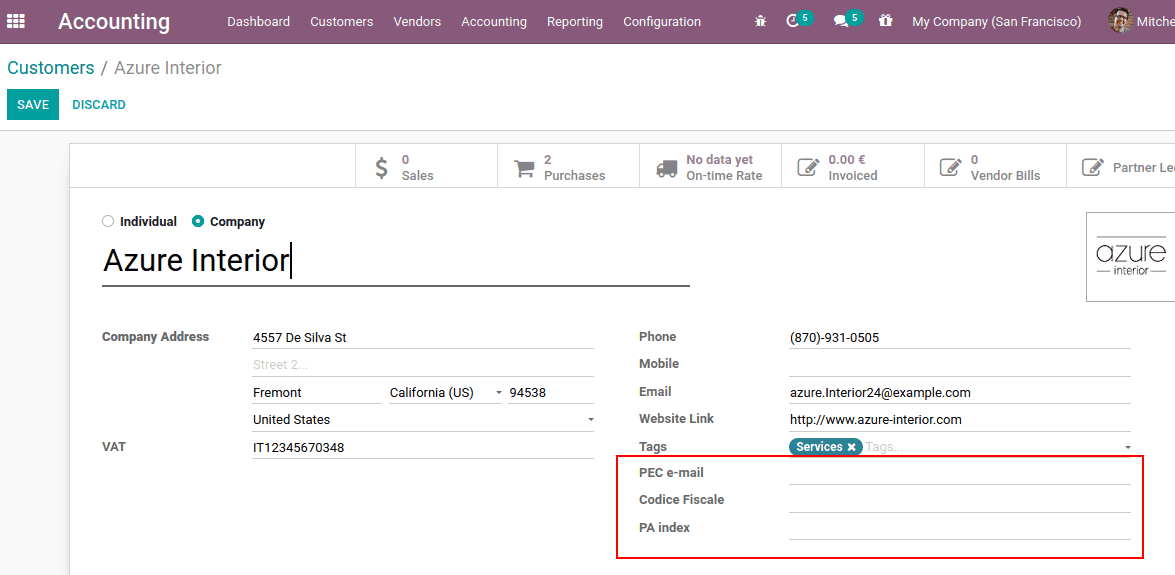Screen dimensions: 1175x575
Task: Click the Phone field (870)-931-0505
Action: 959,338
